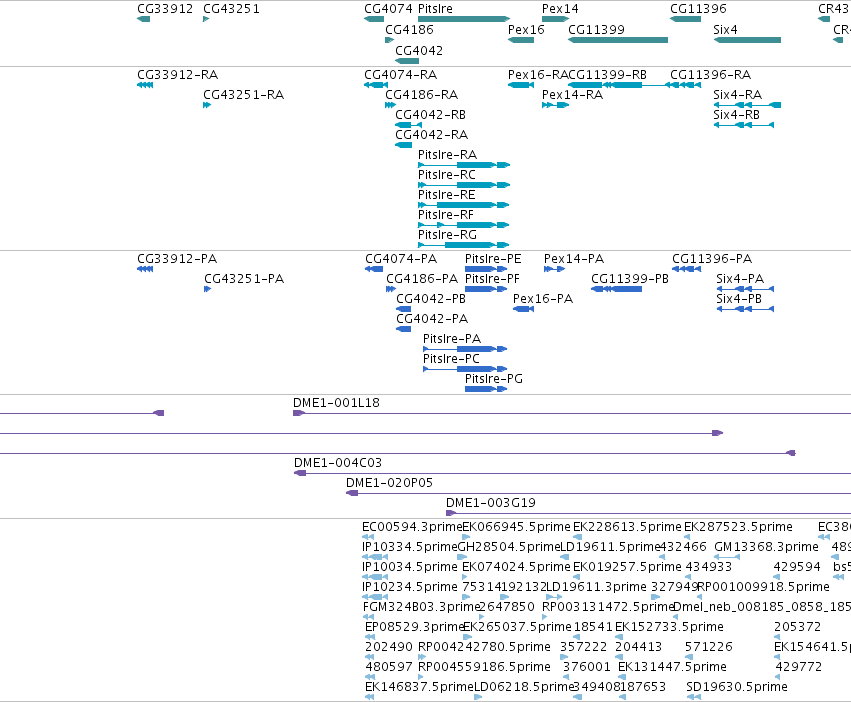The height and width of the screenshot is (702, 851).
Task: Select protein CG43251-PA
Action: point(244,279)
